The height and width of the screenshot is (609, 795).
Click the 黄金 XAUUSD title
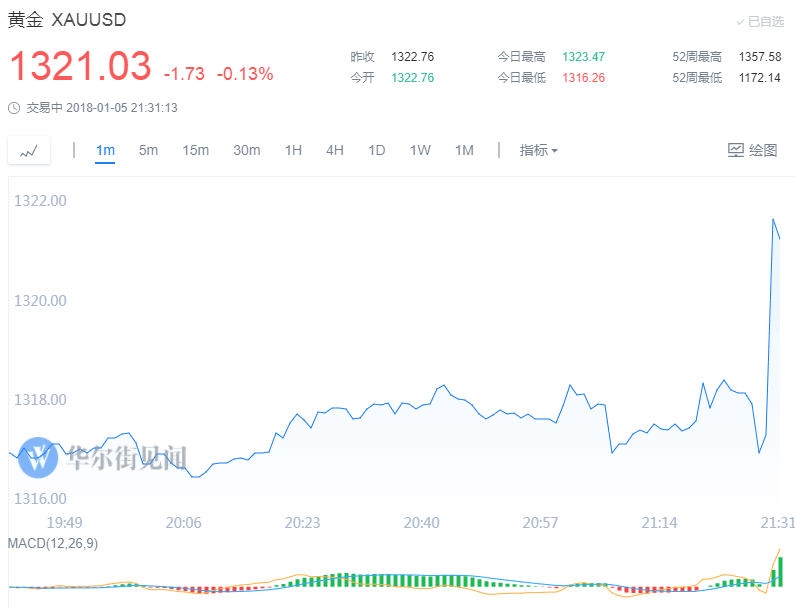[x=67, y=21]
